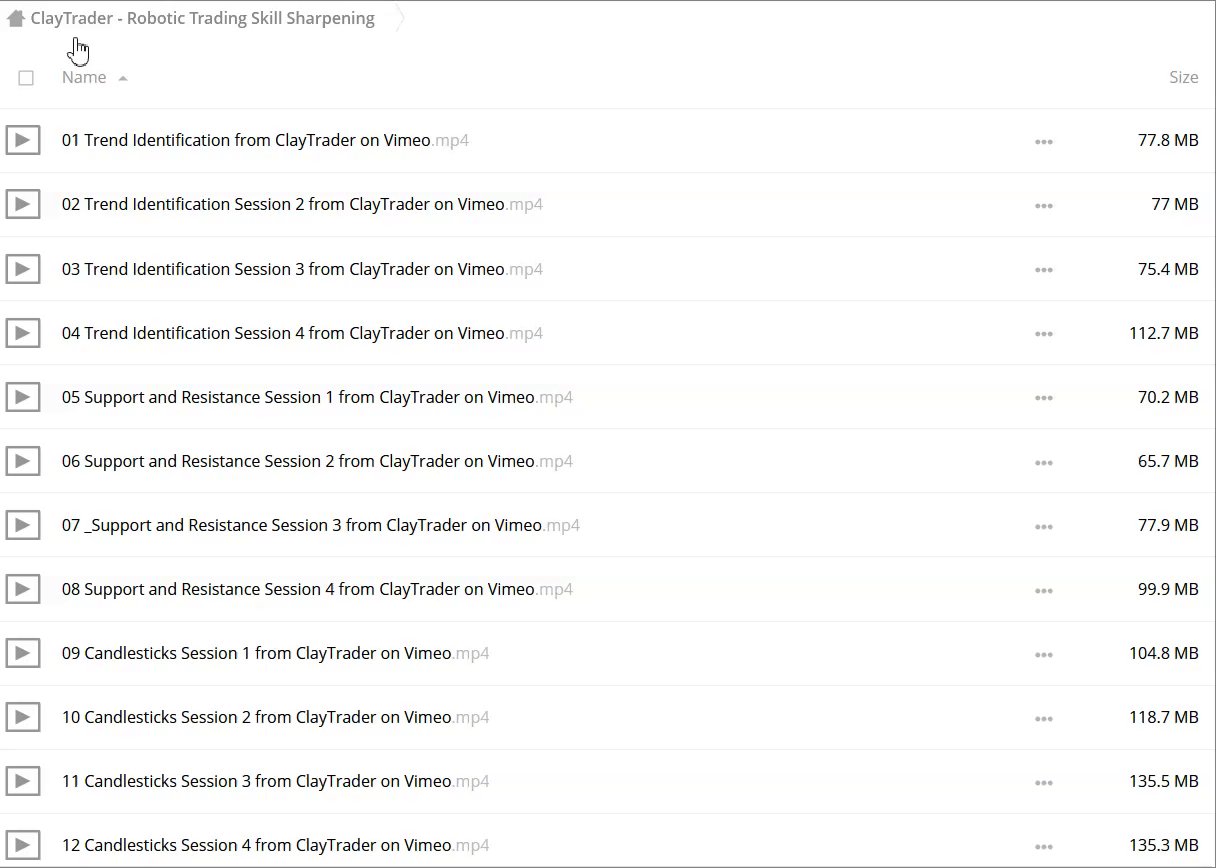Click video icon for 11 Candlesticks Session 3

click(x=23, y=781)
